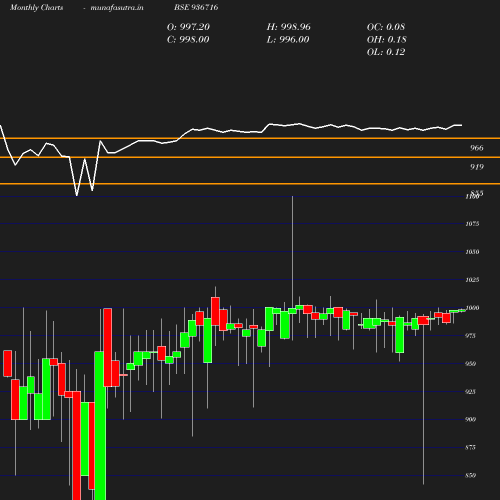Select the 919 level label

477,167
